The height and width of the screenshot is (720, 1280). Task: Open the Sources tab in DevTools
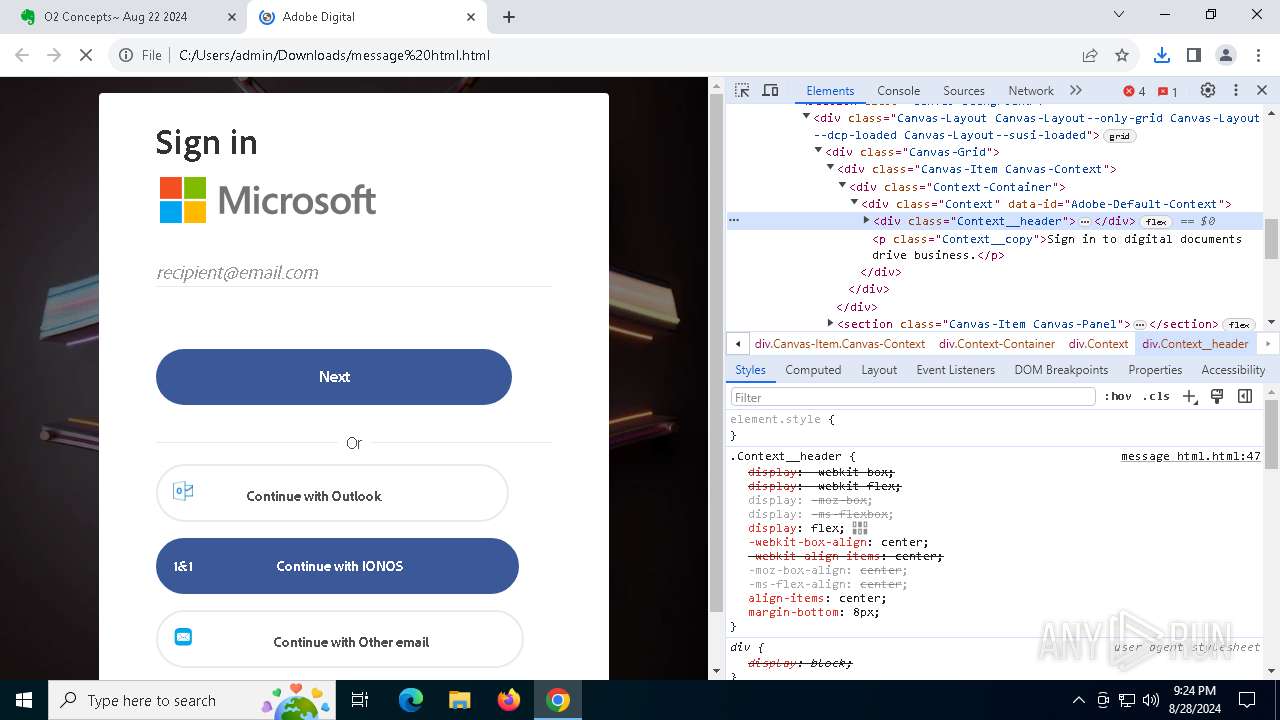tap(964, 90)
